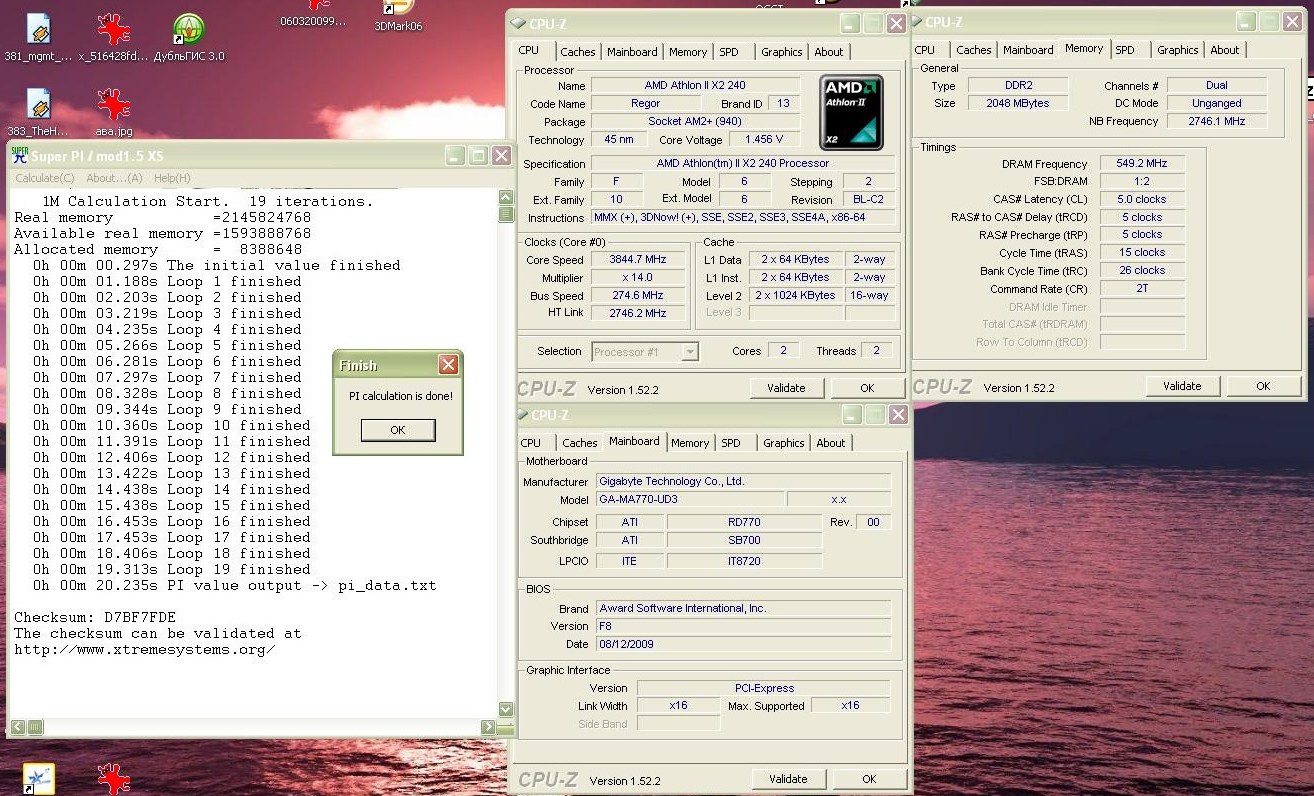Viewport: 1314px width, 796px height.
Task: Click Validate in the Mainboard CPU-Z window
Action: point(788,779)
